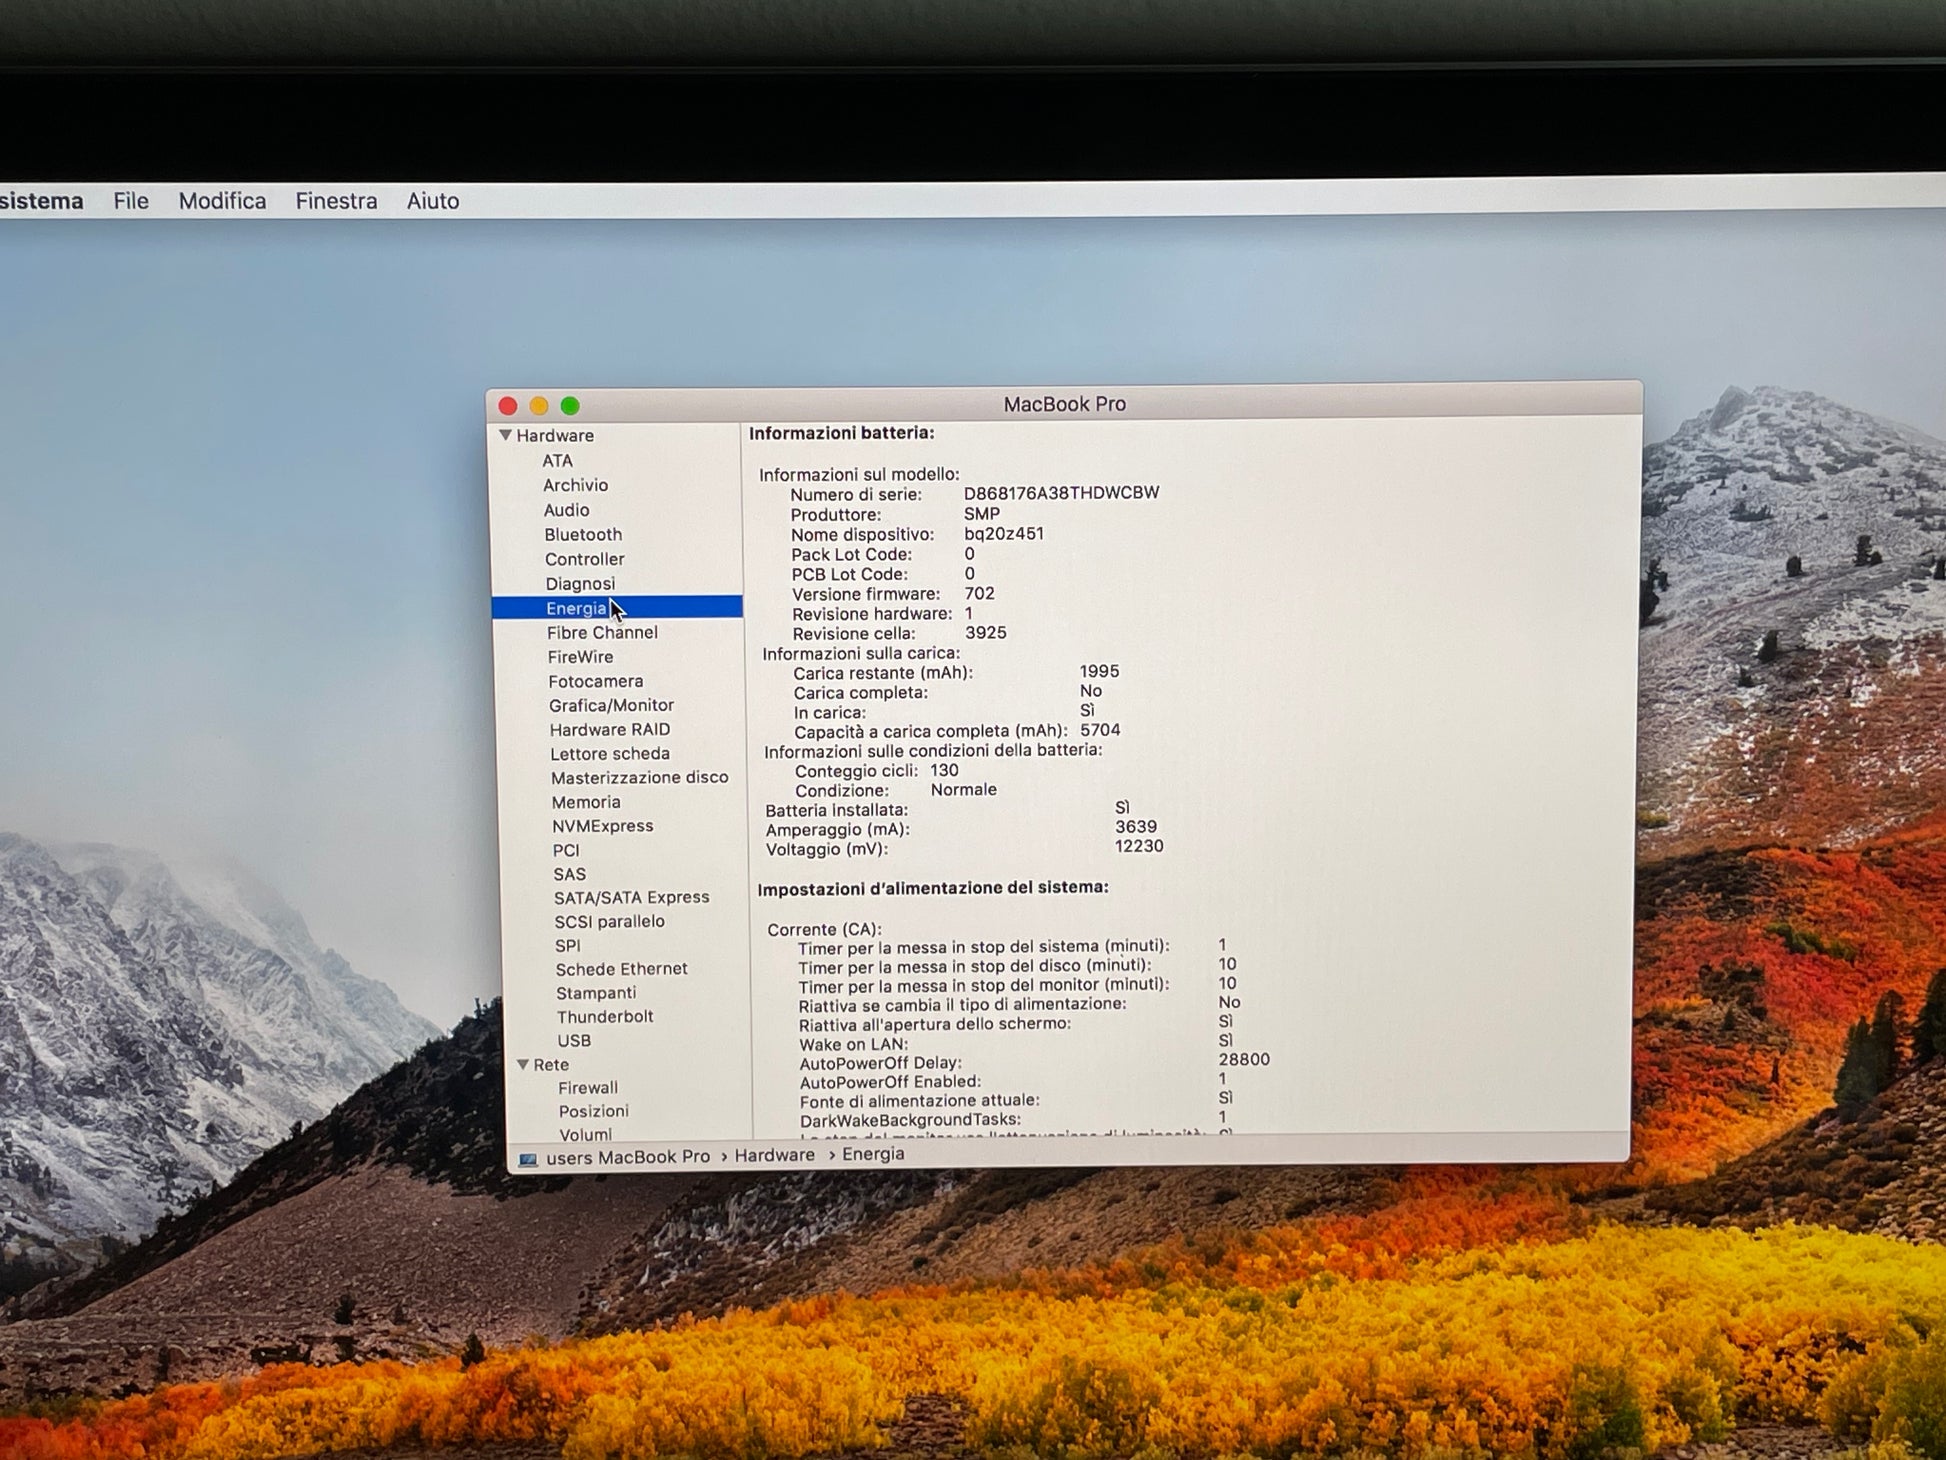Screen dimensions: 1946x1460
Task: Select Bluetooth in the sidebar
Action: 583,535
